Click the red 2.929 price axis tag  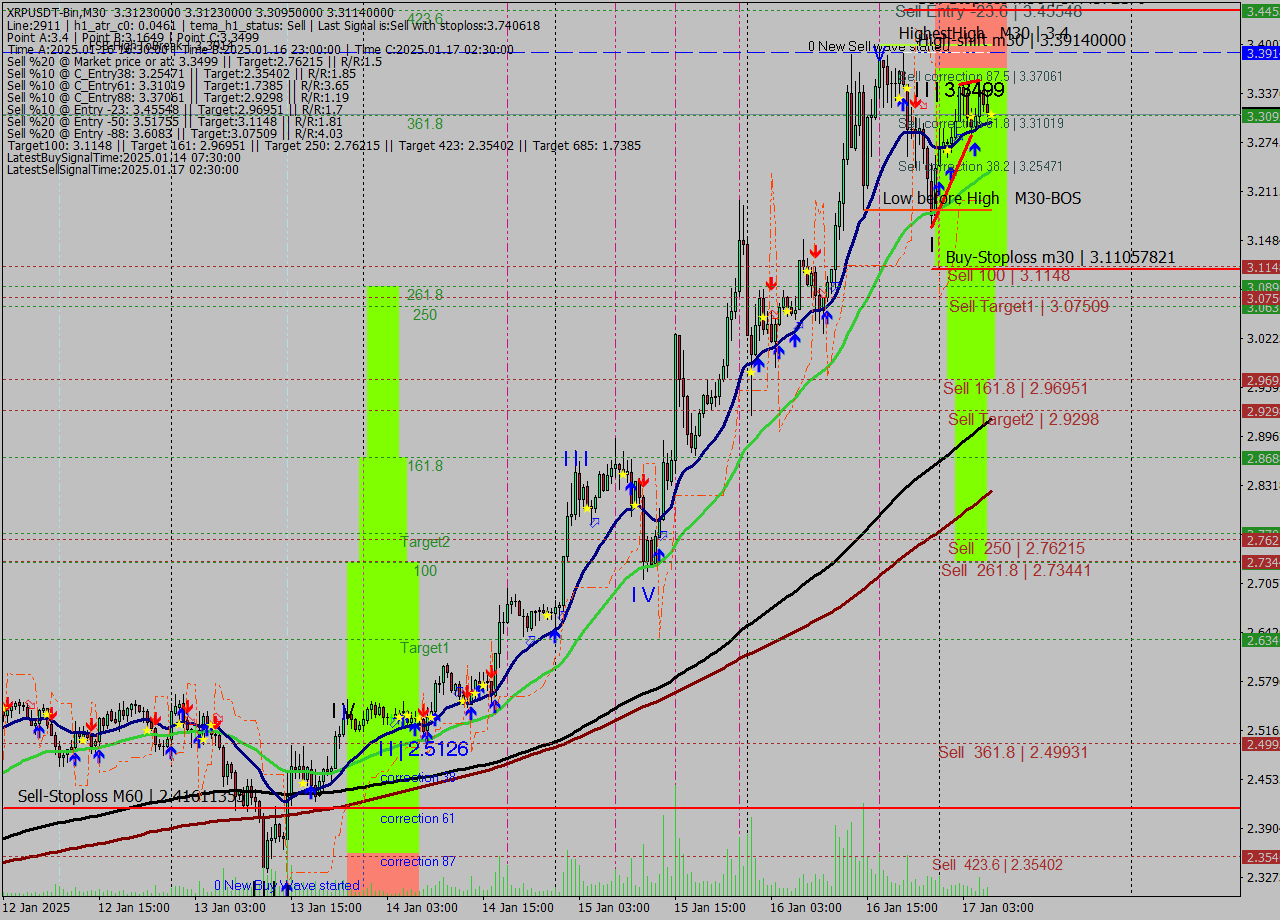[1261, 412]
